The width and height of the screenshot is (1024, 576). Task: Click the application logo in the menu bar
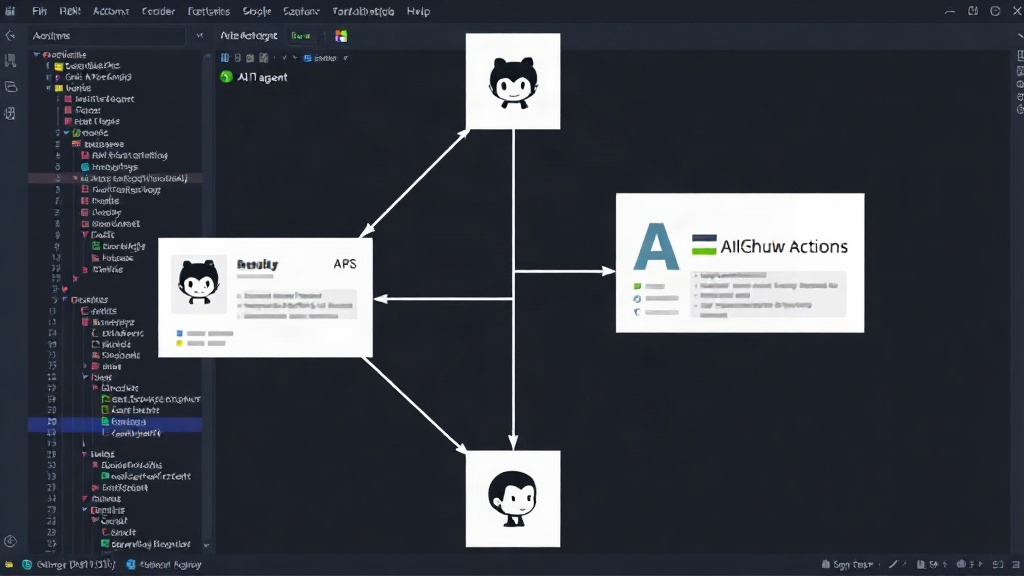click(10, 11)
